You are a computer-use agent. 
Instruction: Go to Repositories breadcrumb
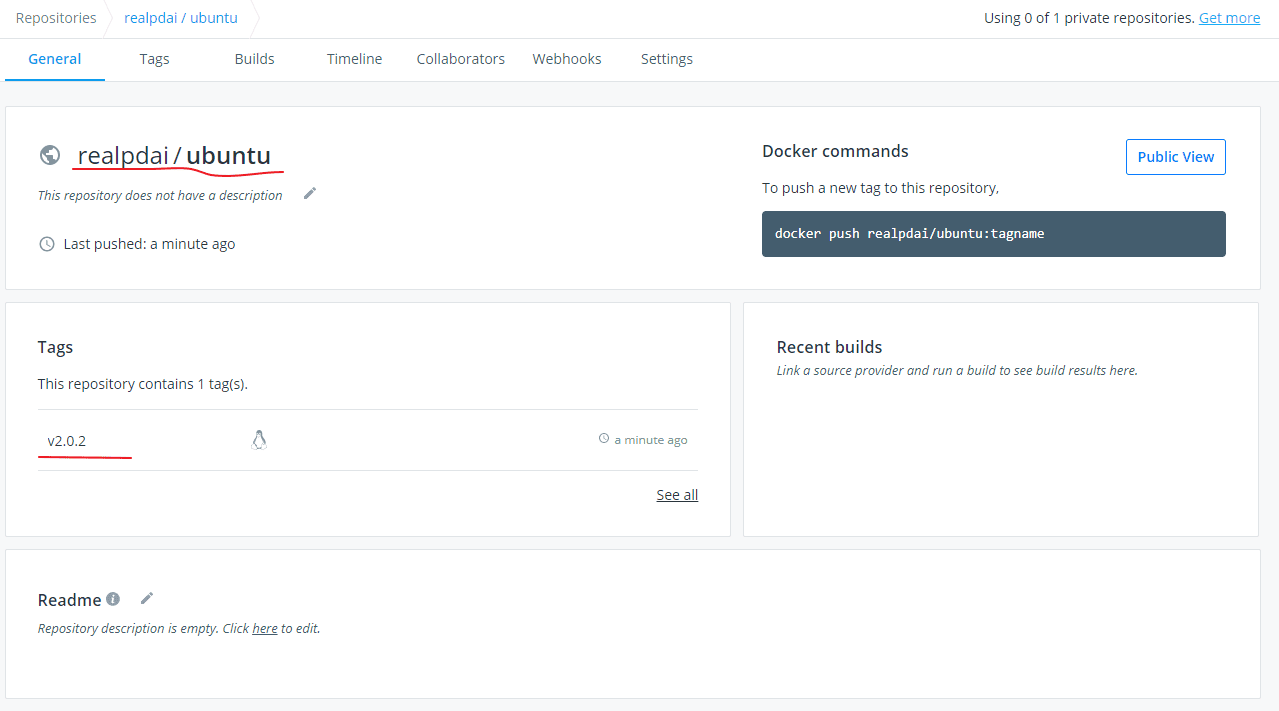pyautogui.click(x=56, y=18)
